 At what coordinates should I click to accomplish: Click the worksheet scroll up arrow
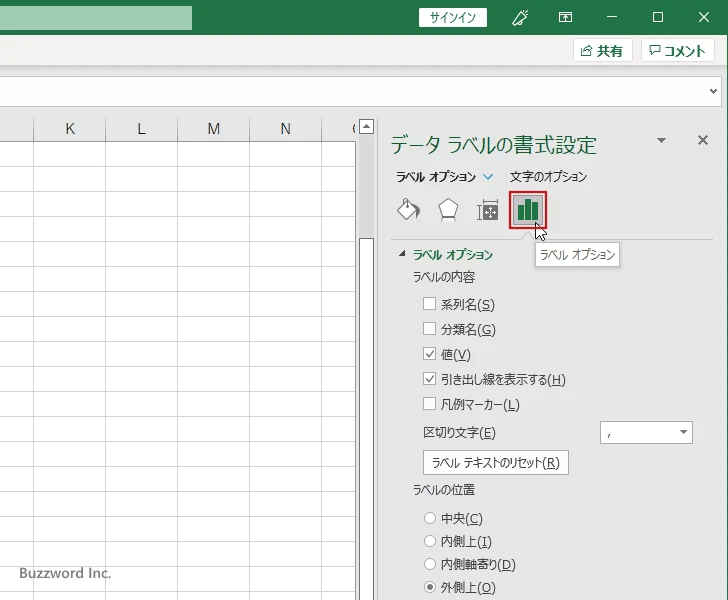point(367,126)
